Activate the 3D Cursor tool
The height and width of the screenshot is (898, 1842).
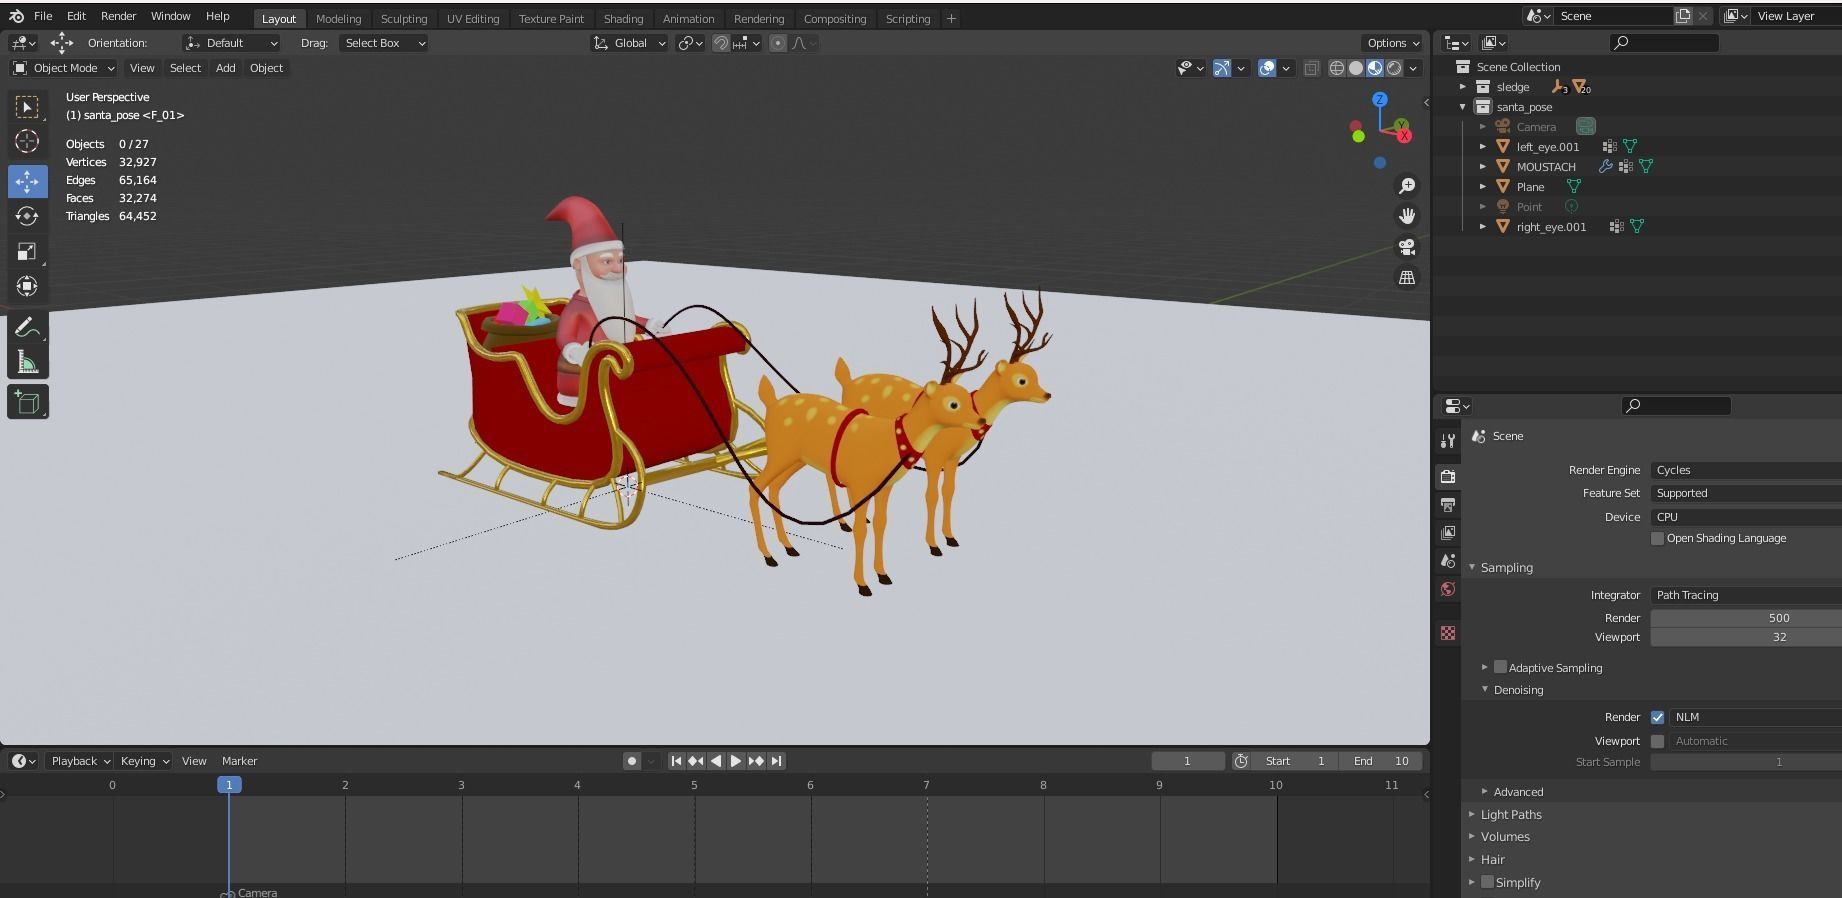click(x=28, y=141)
